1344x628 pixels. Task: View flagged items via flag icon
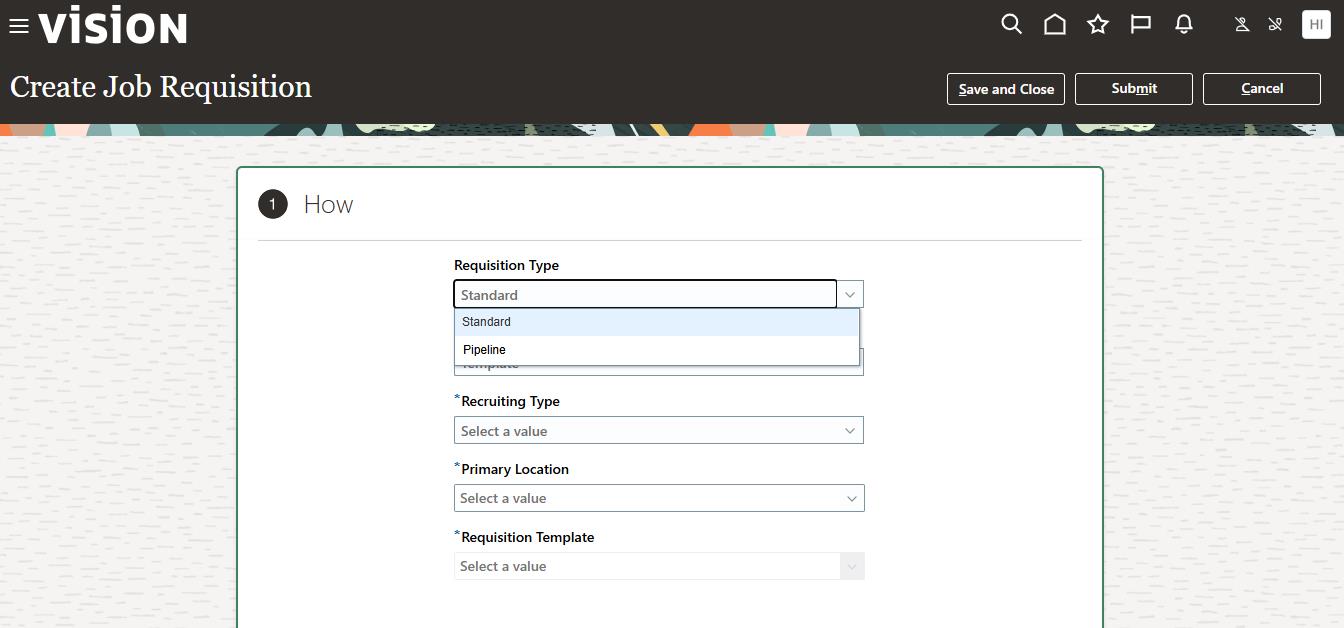pos(1140,24)
